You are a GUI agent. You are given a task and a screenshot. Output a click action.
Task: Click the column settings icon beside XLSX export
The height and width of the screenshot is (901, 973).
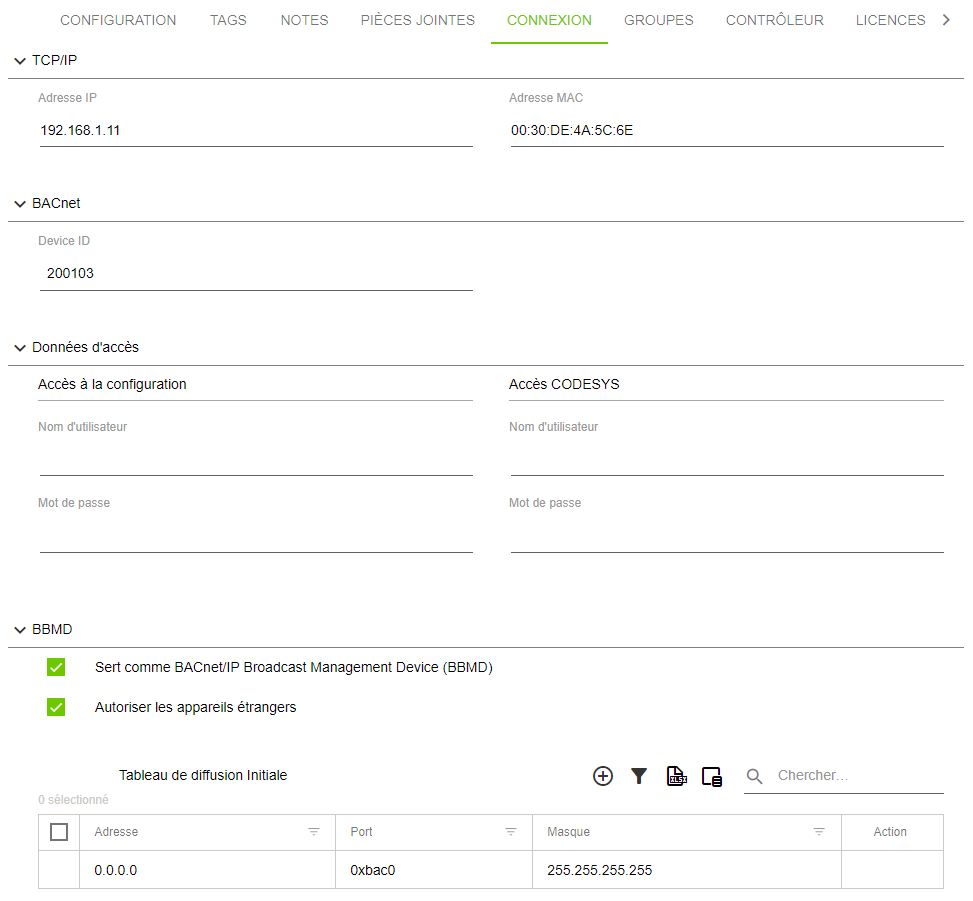tap(712, 776)
